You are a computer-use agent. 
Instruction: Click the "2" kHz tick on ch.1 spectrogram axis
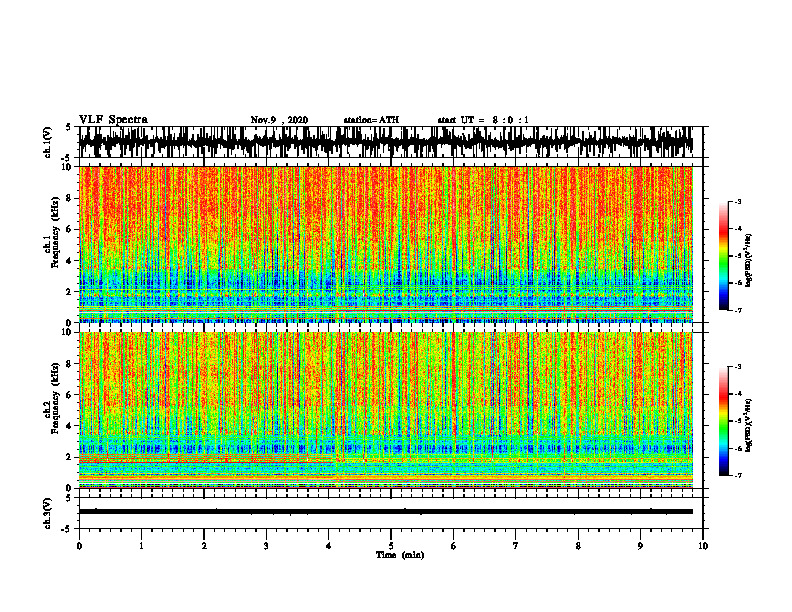click(x=69, y=292)
